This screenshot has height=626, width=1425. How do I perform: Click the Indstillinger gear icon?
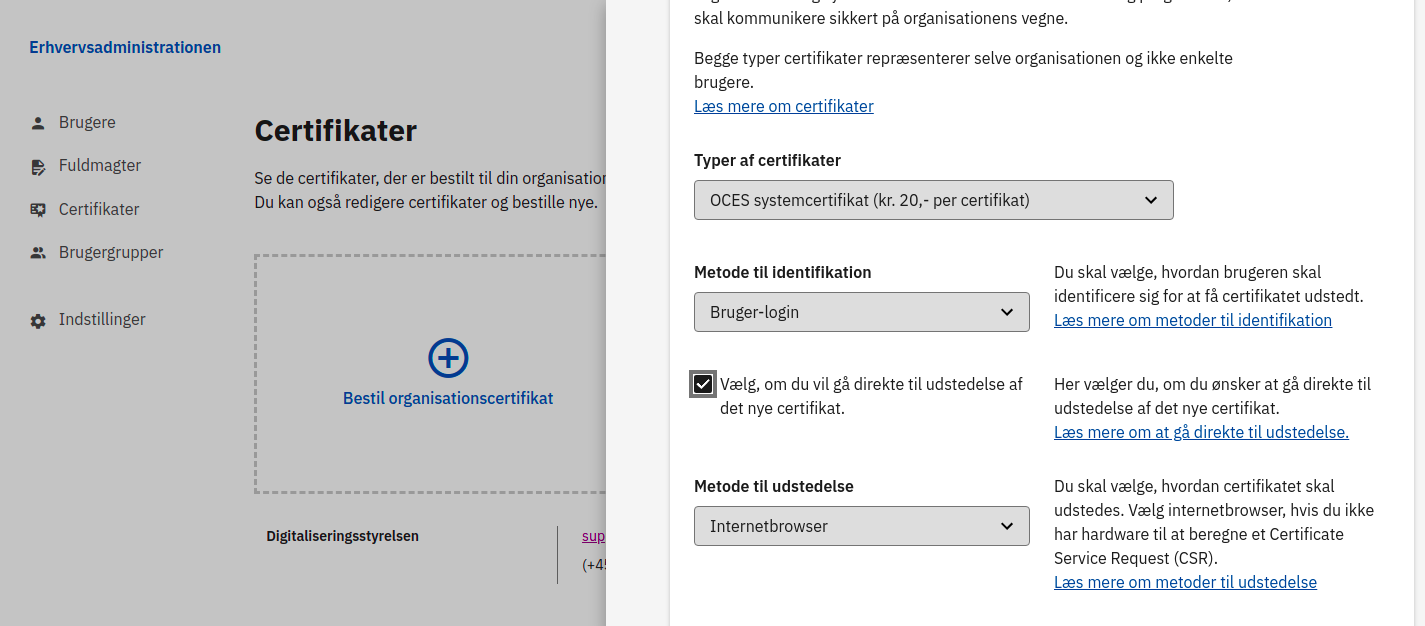pos(38,321)
